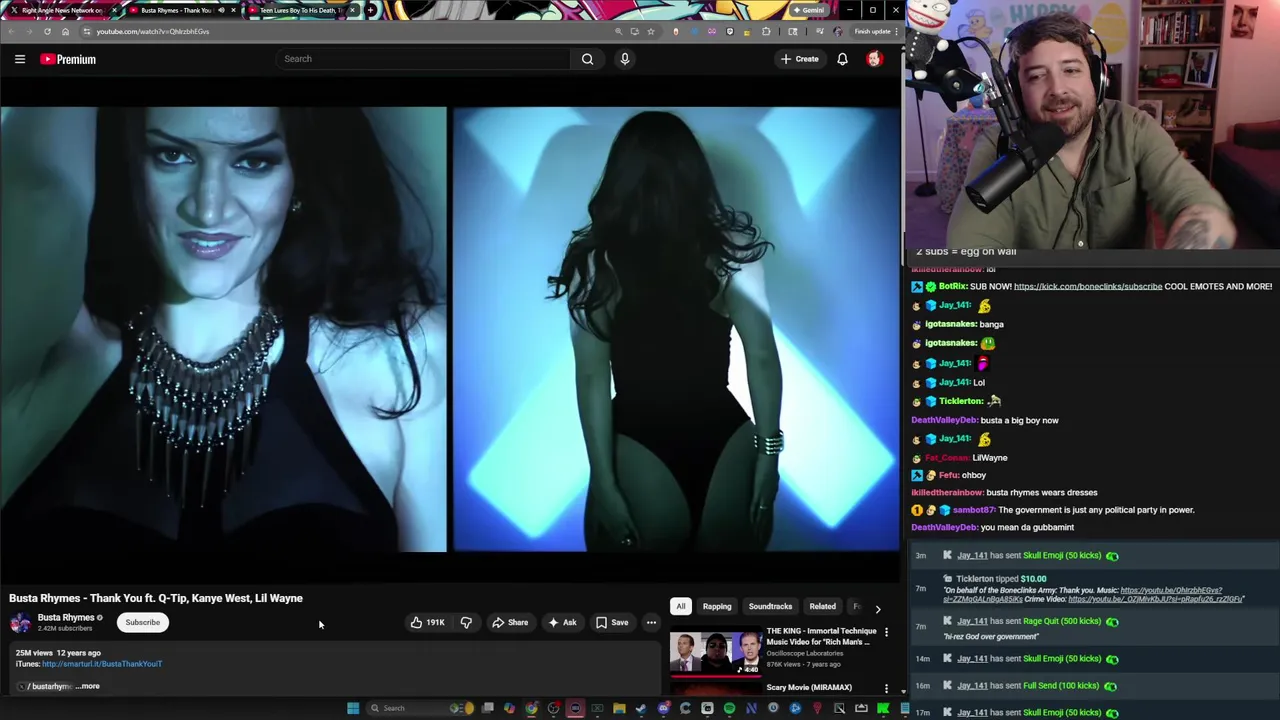Open the Windows Start button
1280x720 pixels.
coord(352,708)
